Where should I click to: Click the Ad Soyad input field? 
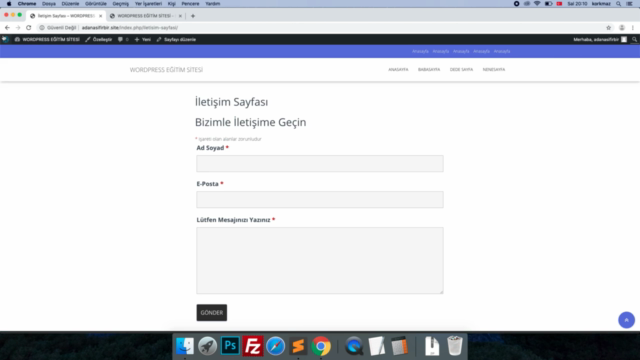[320, 163]
